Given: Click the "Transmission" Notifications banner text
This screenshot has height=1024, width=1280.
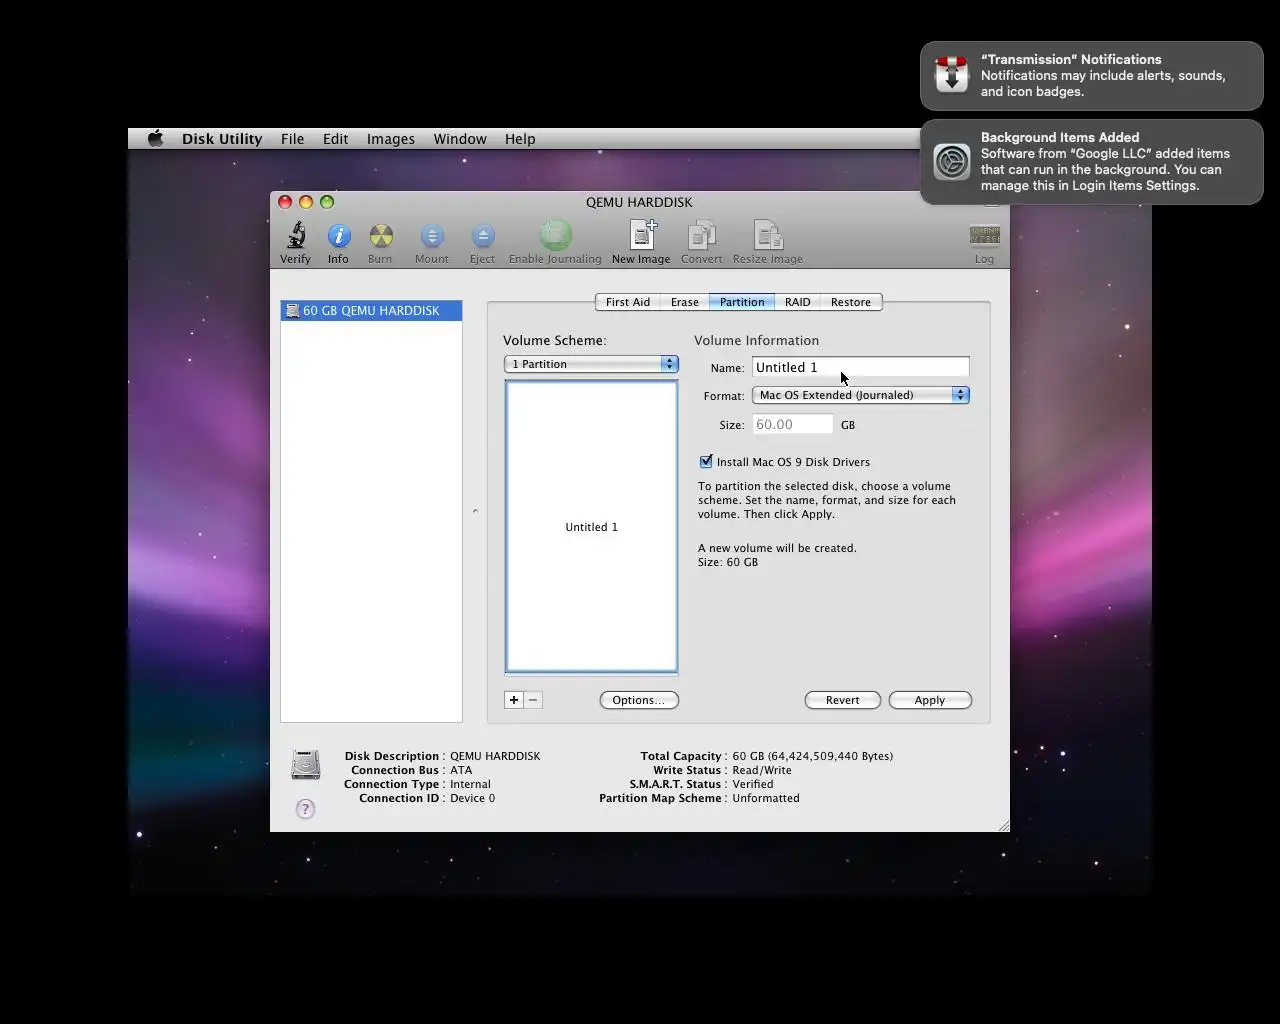Looking at the screenshot, I should click(1071, 60).
